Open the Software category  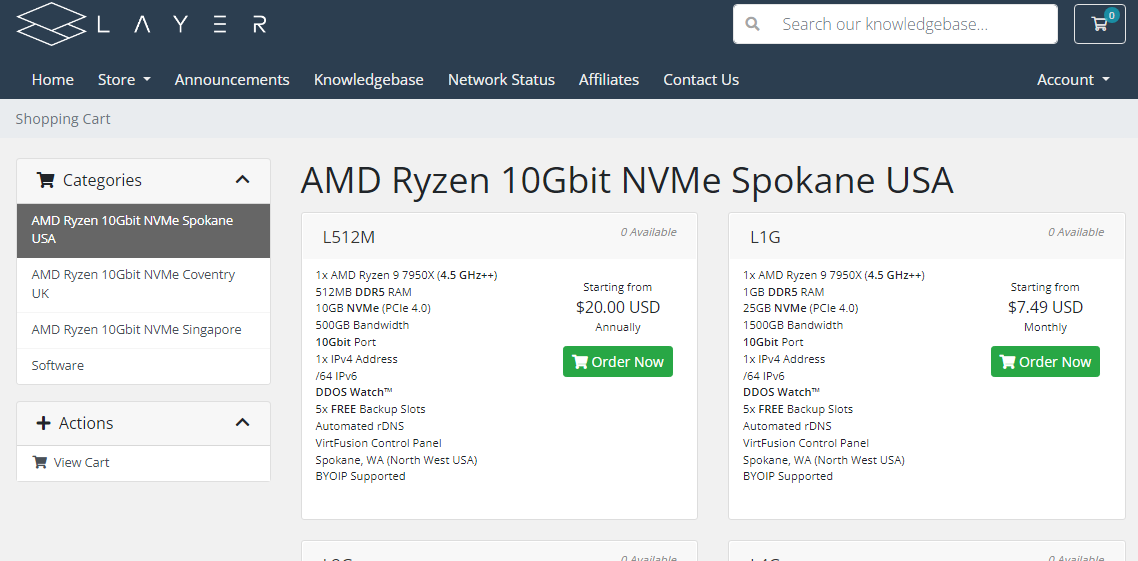144,366
